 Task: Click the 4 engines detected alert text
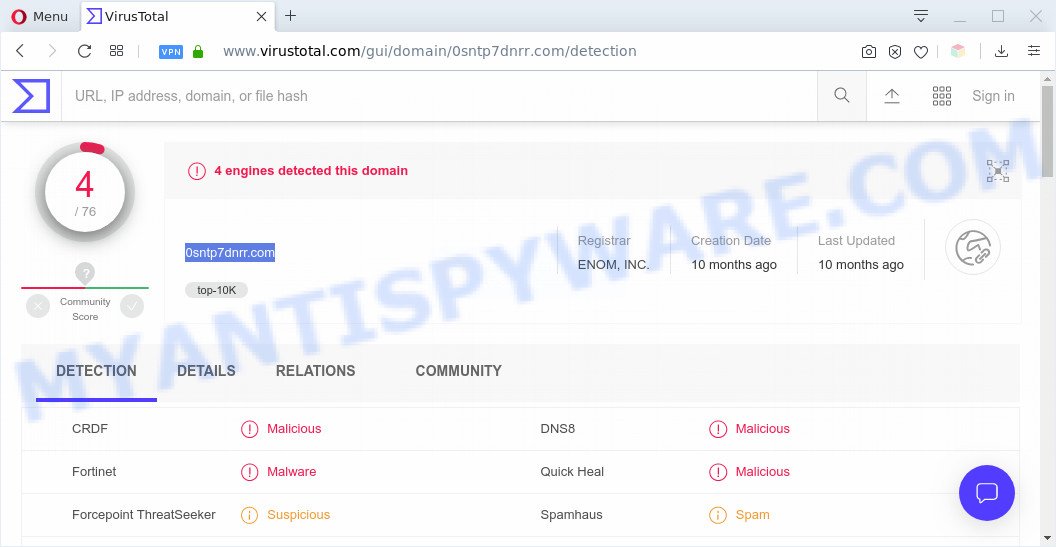click(311, 171)
